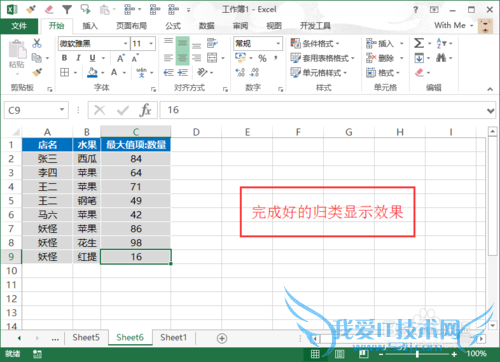Click the Find binoculars icon
Image resolution: width=500 pixels, height=362 pixels.
coord(441,58)
